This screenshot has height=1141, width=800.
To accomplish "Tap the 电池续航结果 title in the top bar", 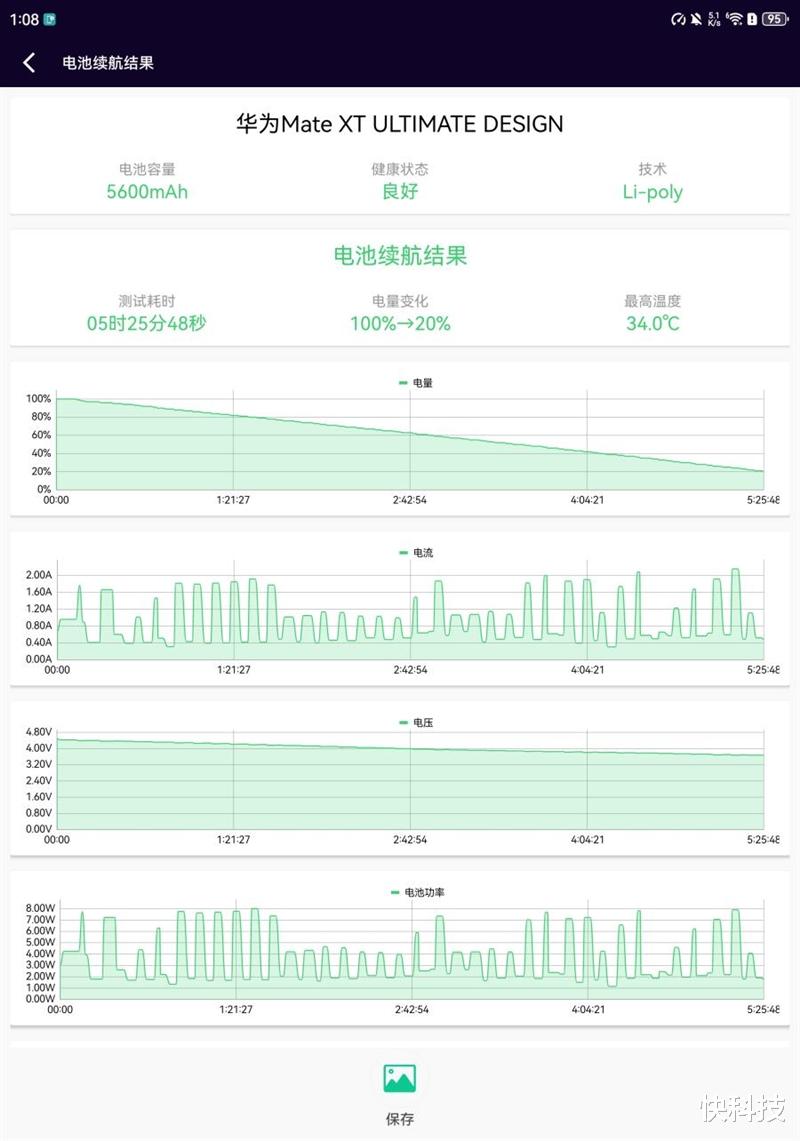I will coord(108,63).
